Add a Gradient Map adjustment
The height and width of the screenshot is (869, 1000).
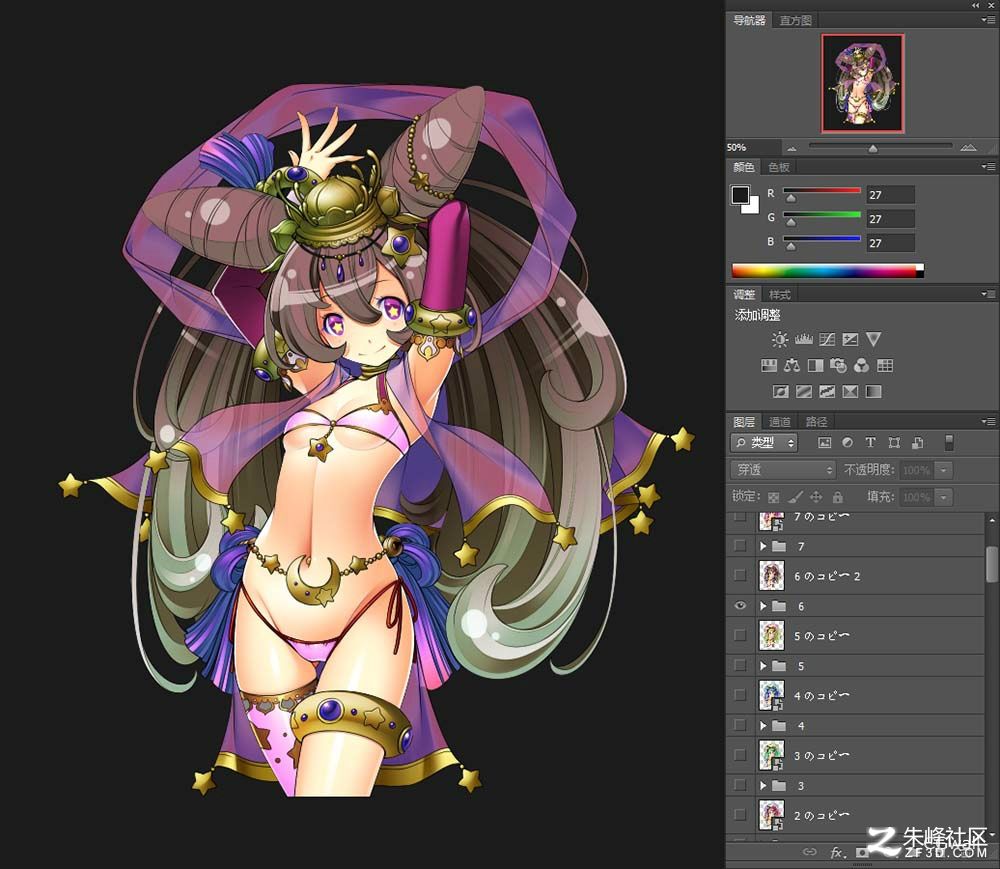pyautogui.click(x=873, y=391)
